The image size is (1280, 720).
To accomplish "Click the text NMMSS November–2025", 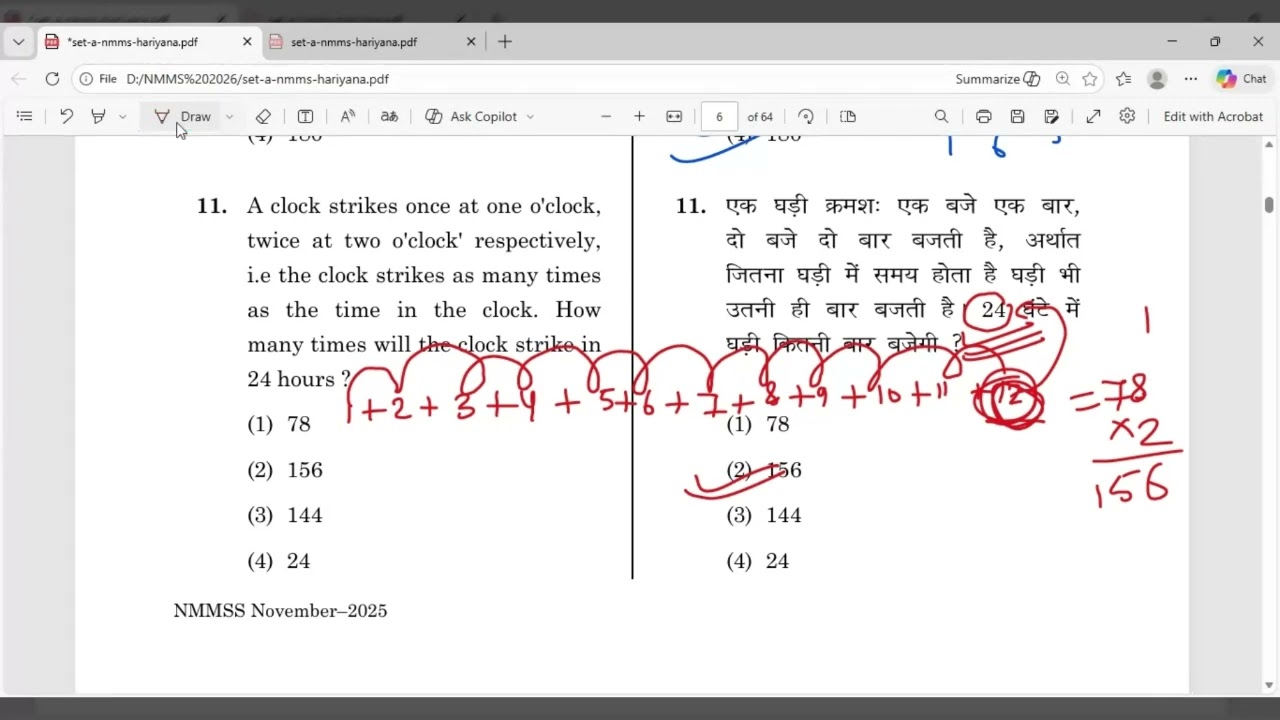I will click(x=280, y=611).
